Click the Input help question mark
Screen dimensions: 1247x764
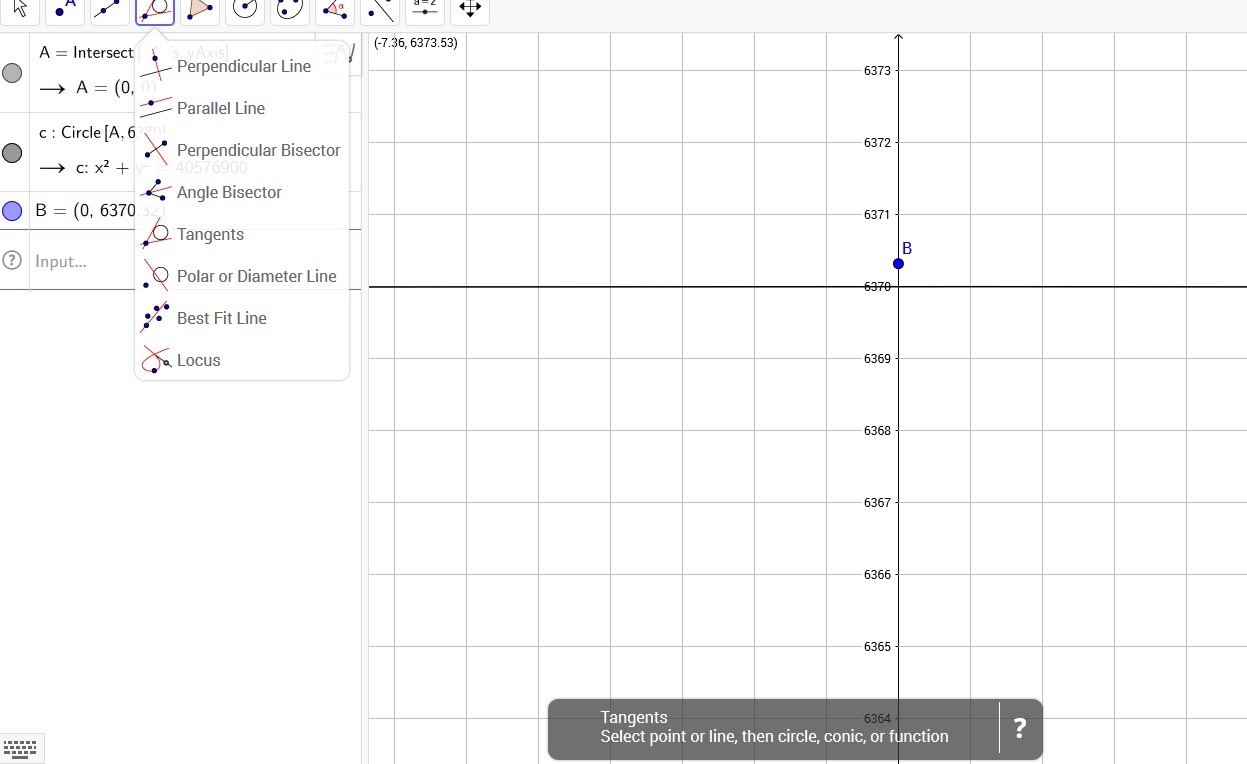(13, 261)
